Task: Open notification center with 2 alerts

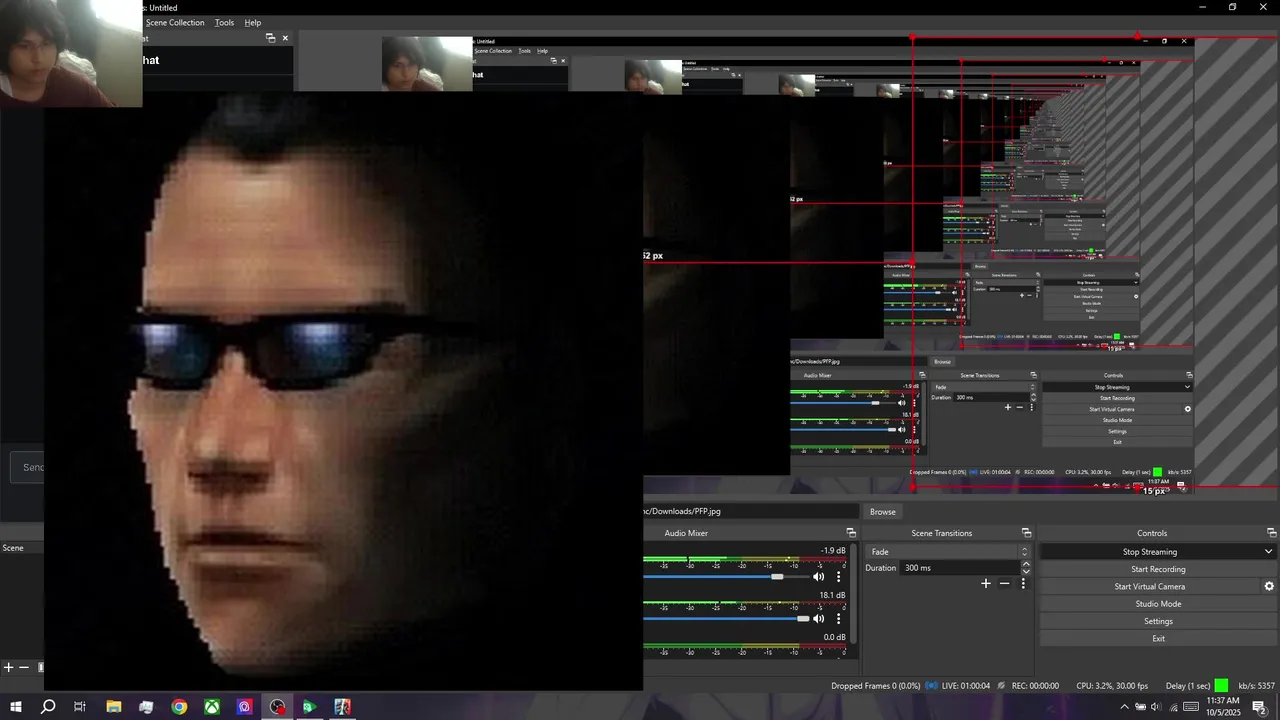Action: pyautogui.click(x=1260, y=707)
